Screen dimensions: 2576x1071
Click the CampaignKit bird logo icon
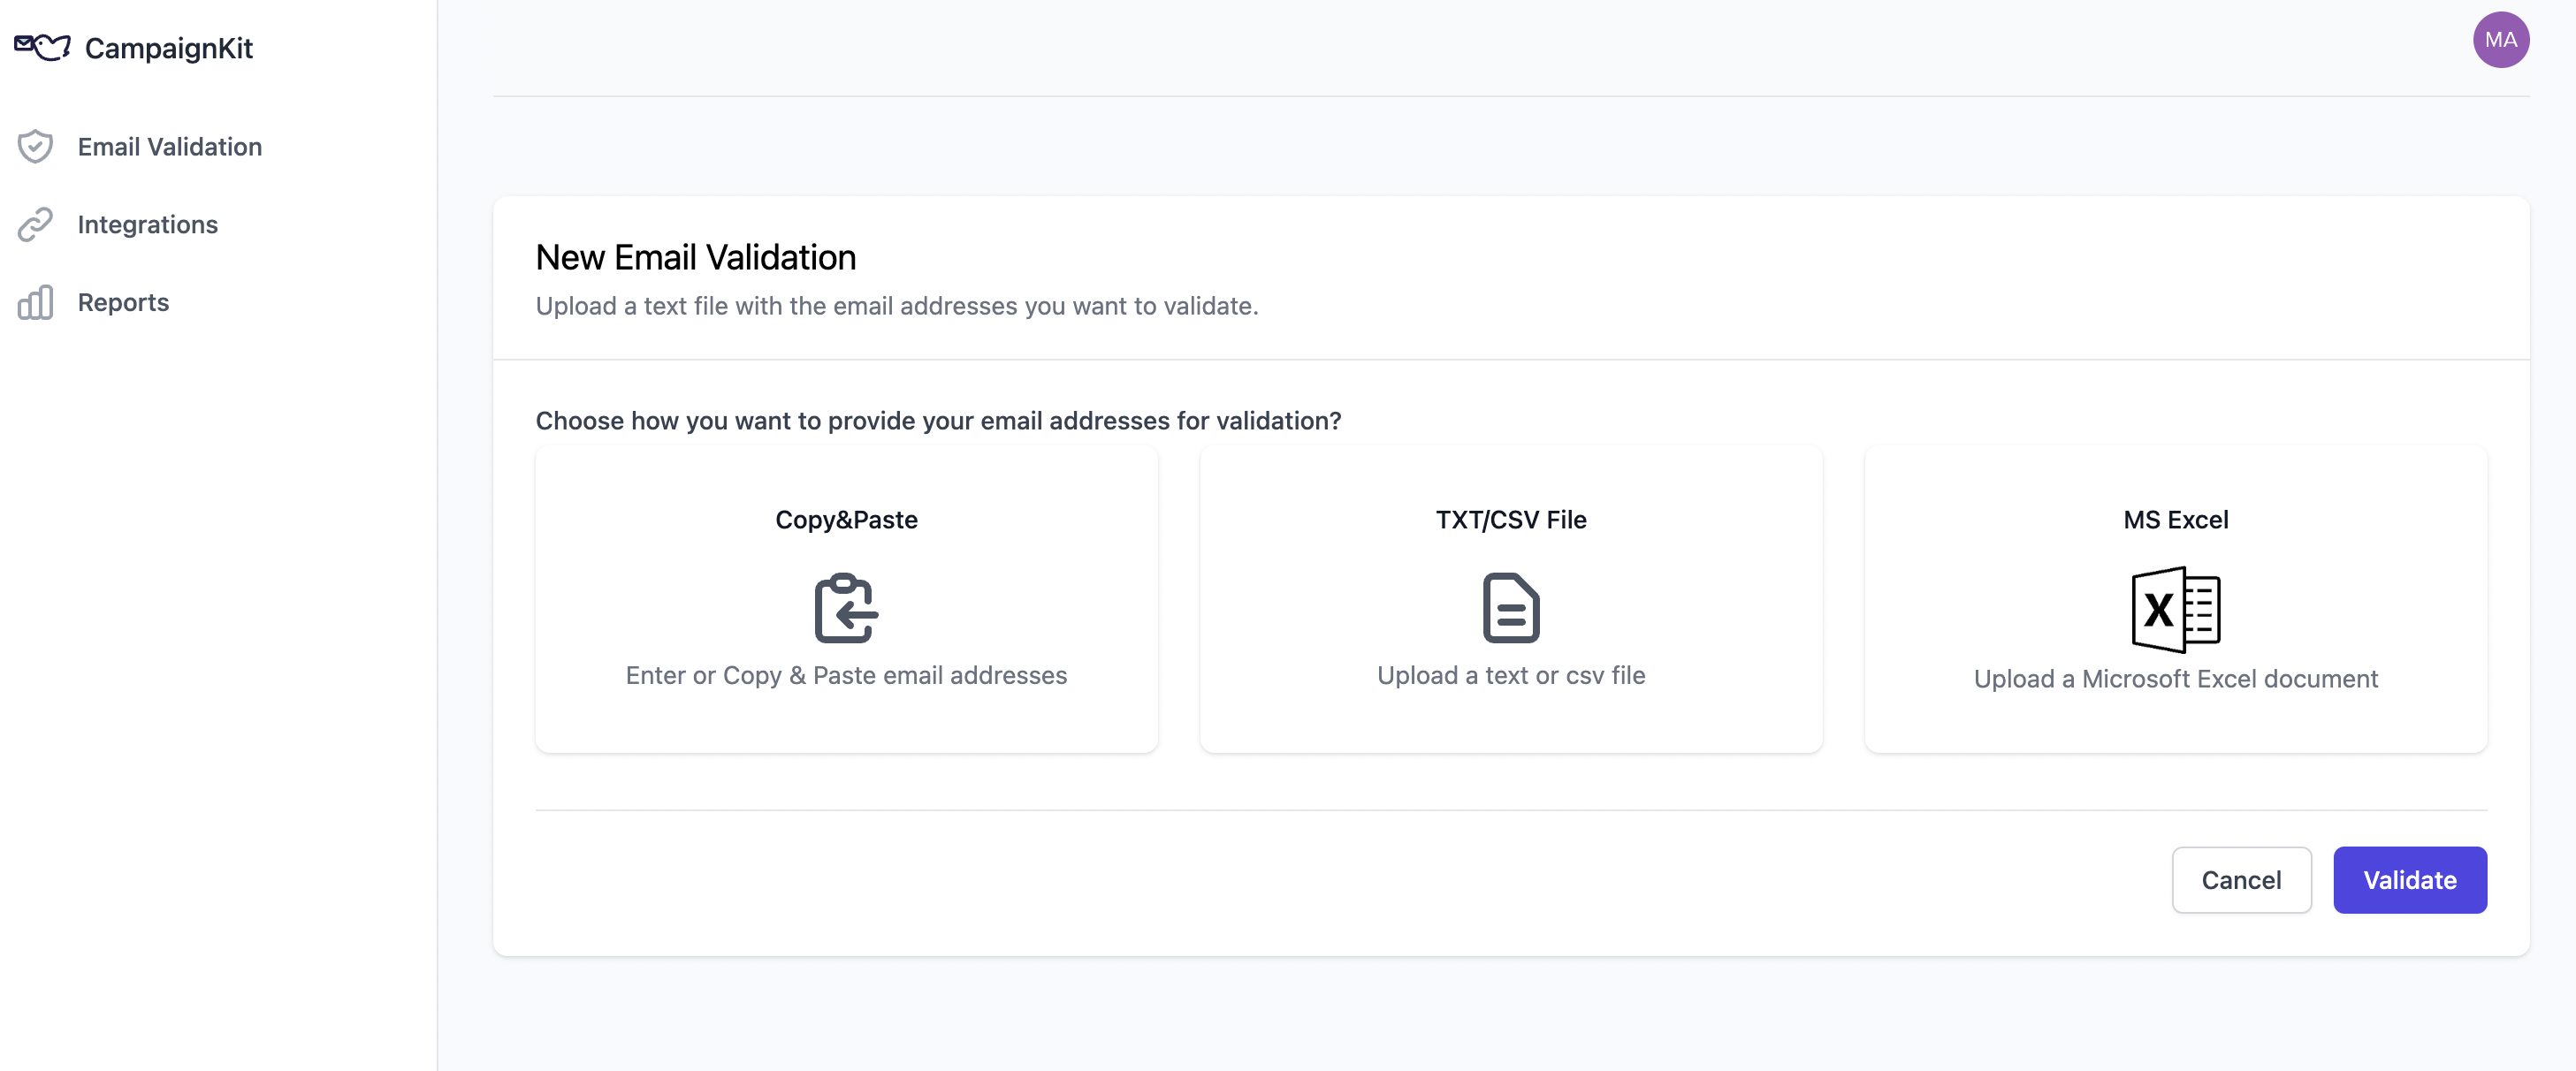42,47
